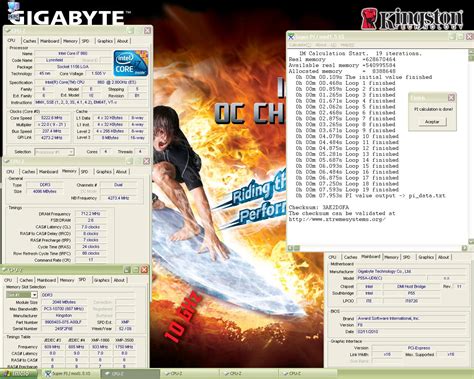This screenshot has width=474, height=379.
Task: Click the NB Frequency 4273.4 MHz value
Action: click(x=118, y=198)
